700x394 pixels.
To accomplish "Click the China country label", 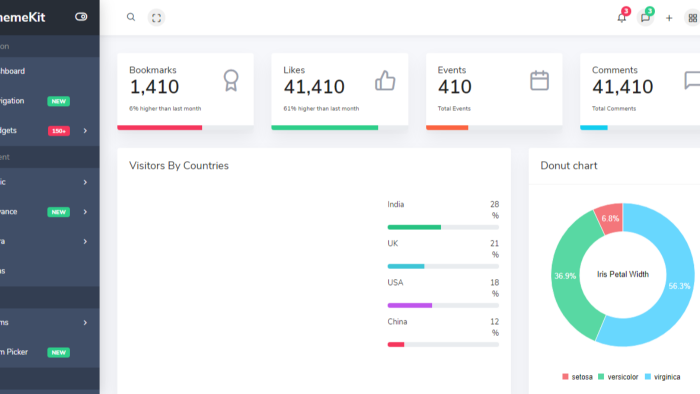I will tap(397, 322).
